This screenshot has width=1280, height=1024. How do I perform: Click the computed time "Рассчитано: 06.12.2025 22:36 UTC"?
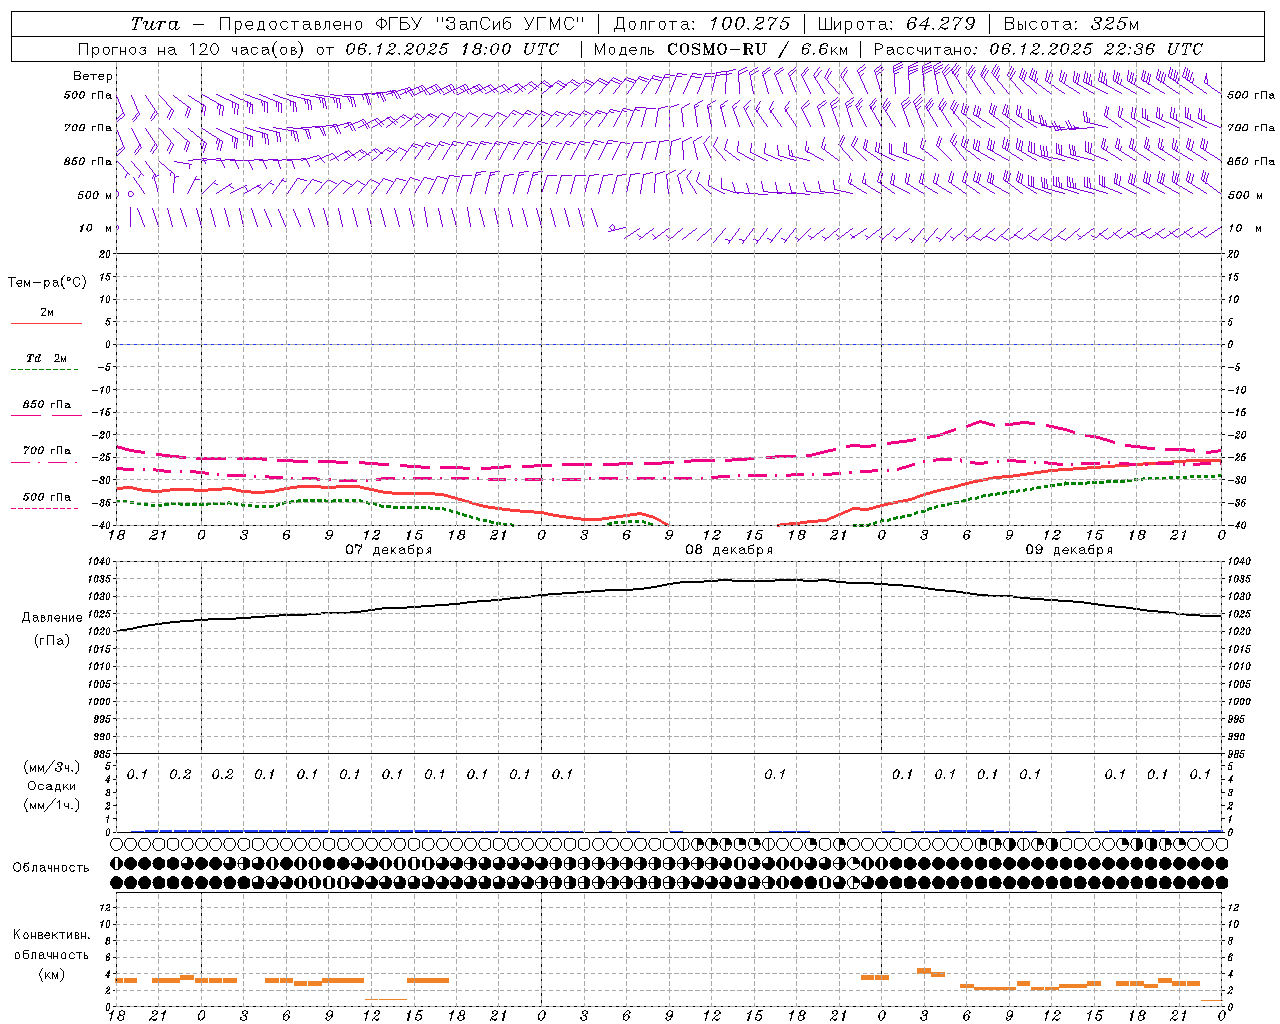click(x=1038, y=49)
